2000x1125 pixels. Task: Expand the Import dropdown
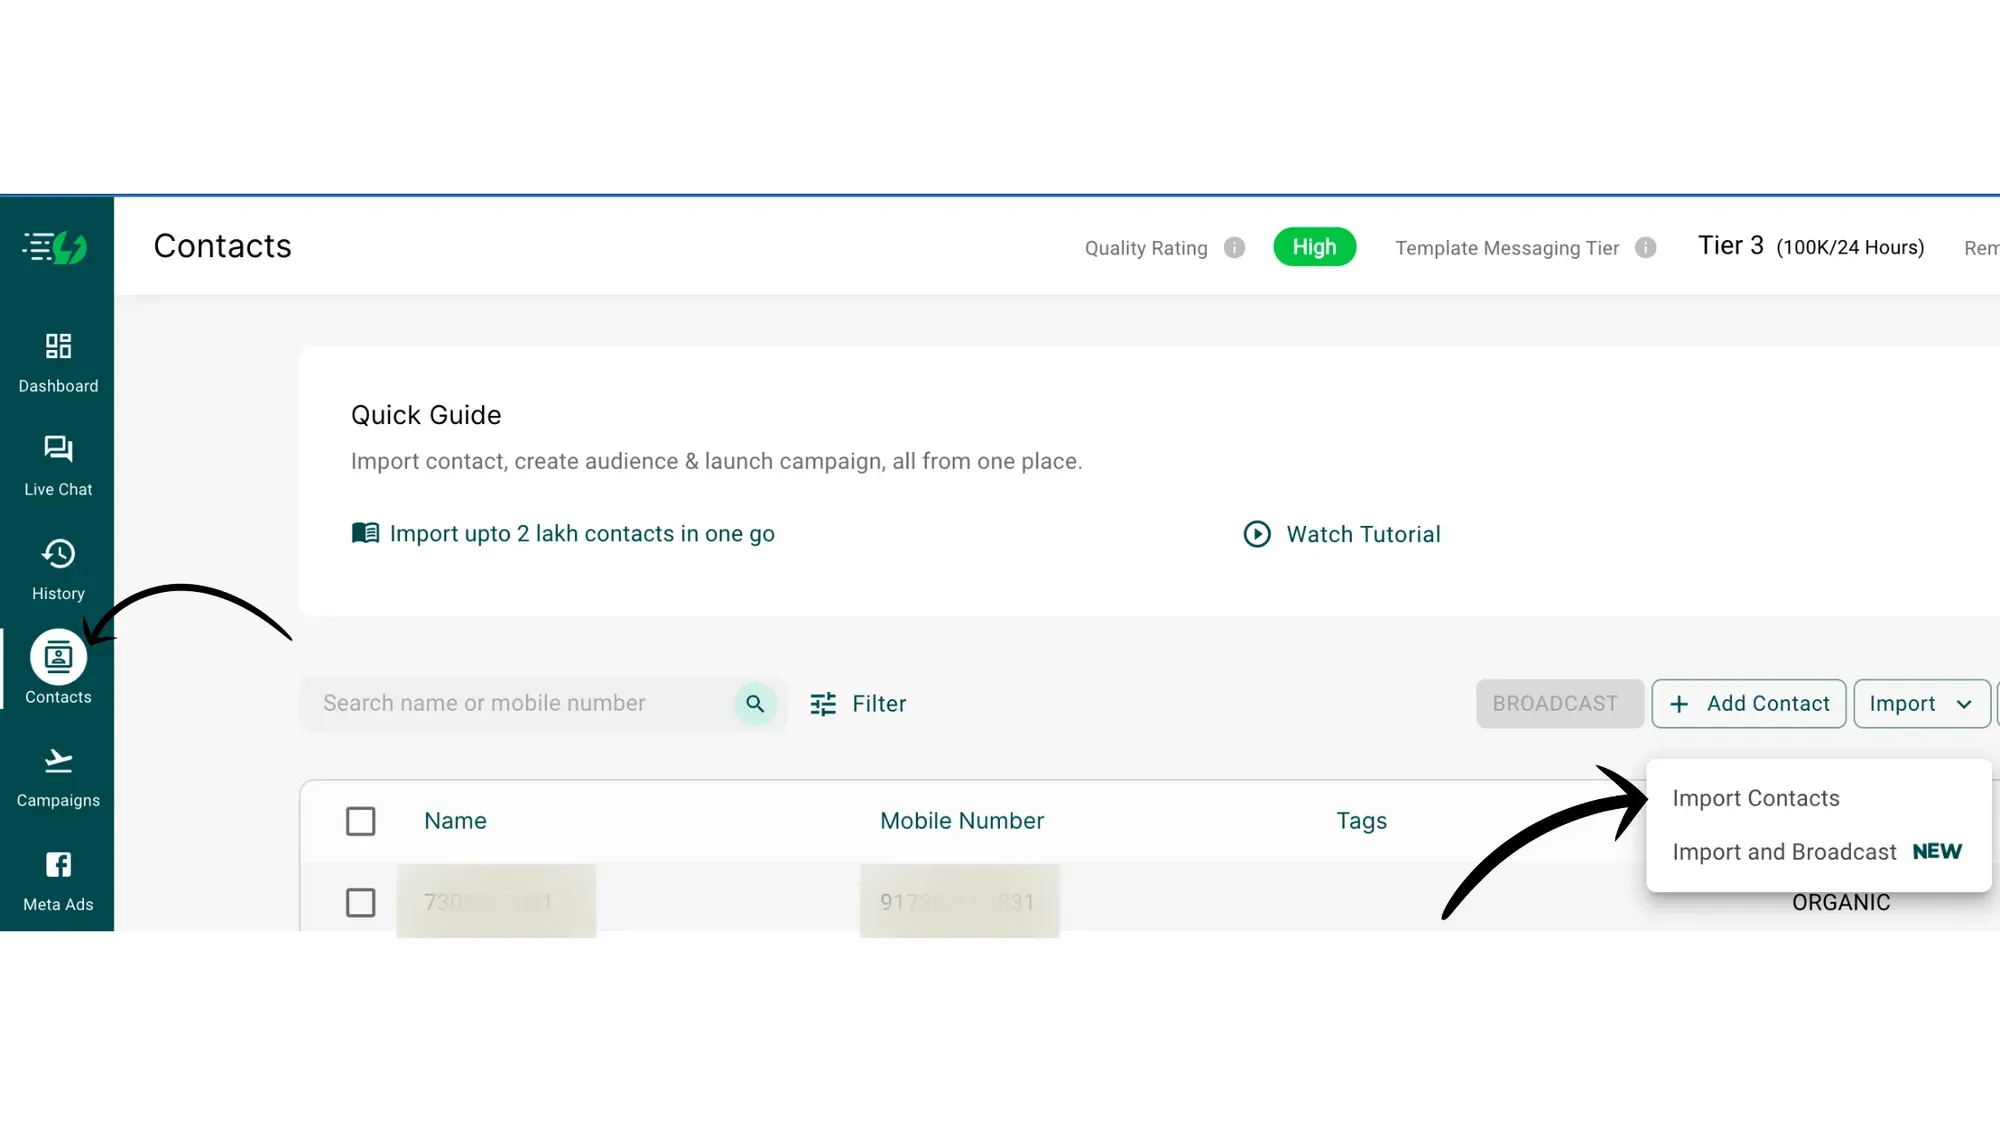[x=1920, y=703]
